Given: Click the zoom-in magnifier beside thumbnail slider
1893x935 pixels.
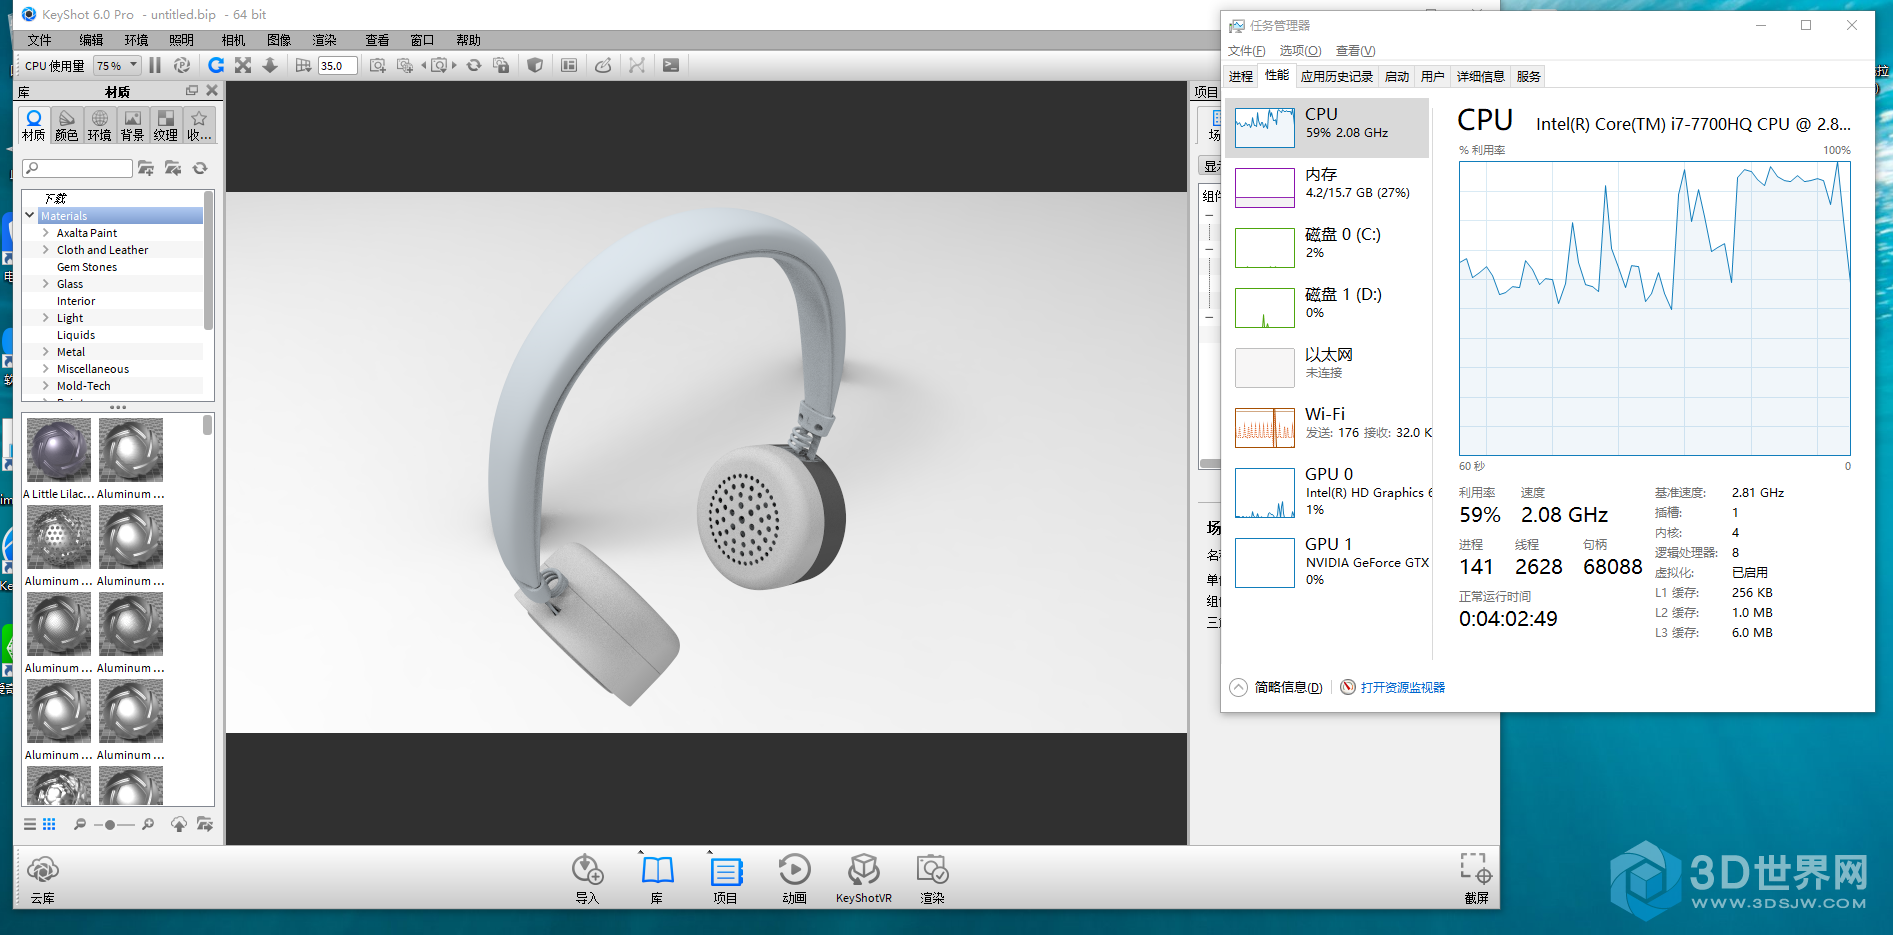Looking at the screenshot, I should (x=148, y=824).
